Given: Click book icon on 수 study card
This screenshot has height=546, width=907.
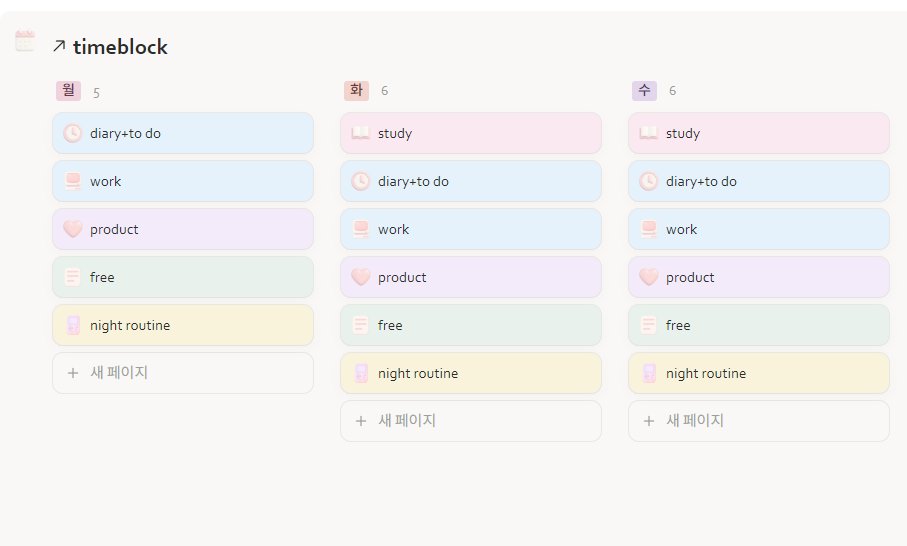Looking at the screenshot, I should click(x=648, y=133).
